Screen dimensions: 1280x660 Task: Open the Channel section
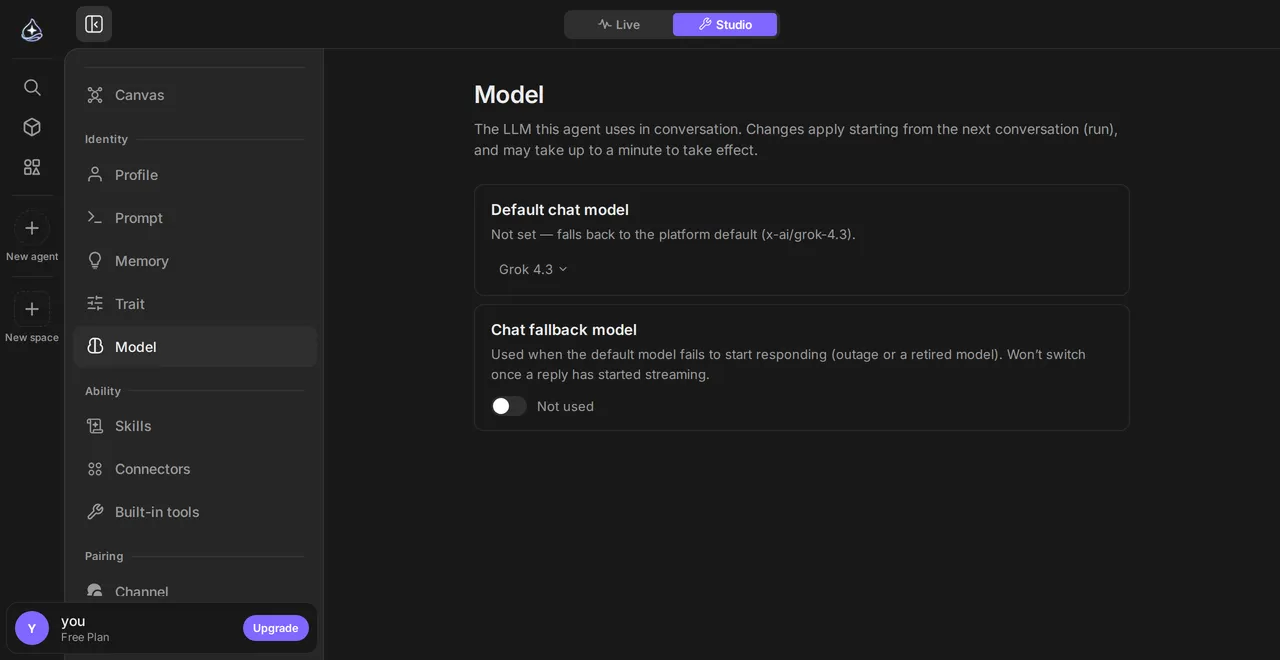click(195, 590)
